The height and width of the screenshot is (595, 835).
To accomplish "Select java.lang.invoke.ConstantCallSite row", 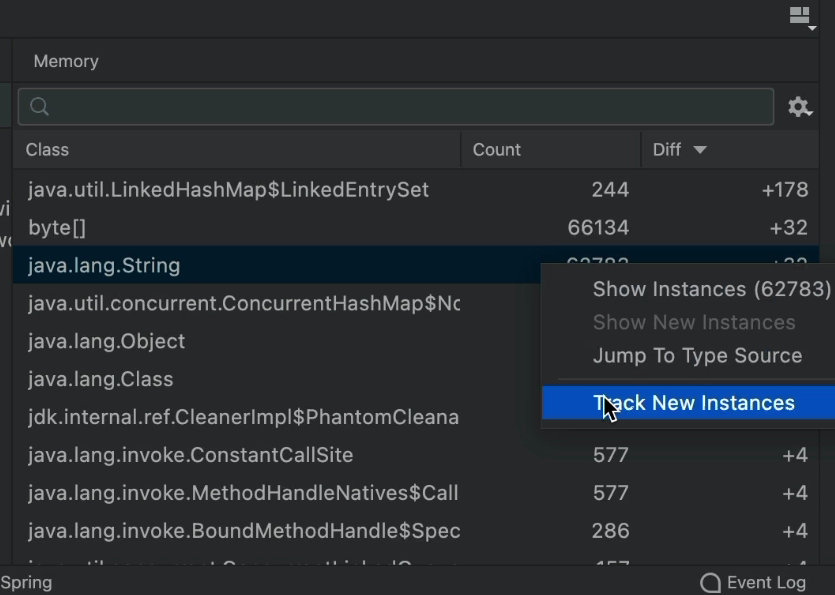I will tap(190, 455).
